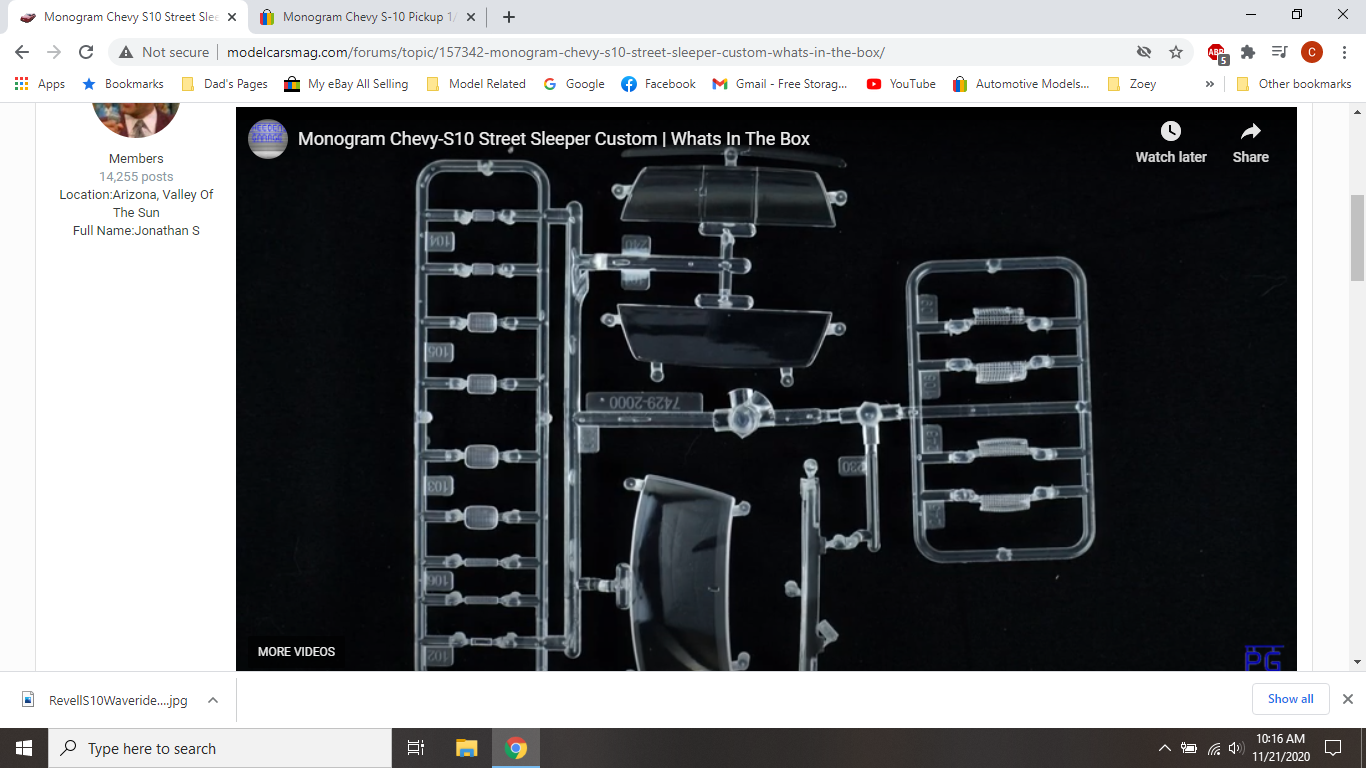Click the embedded video frame

(x=766, y=389)
